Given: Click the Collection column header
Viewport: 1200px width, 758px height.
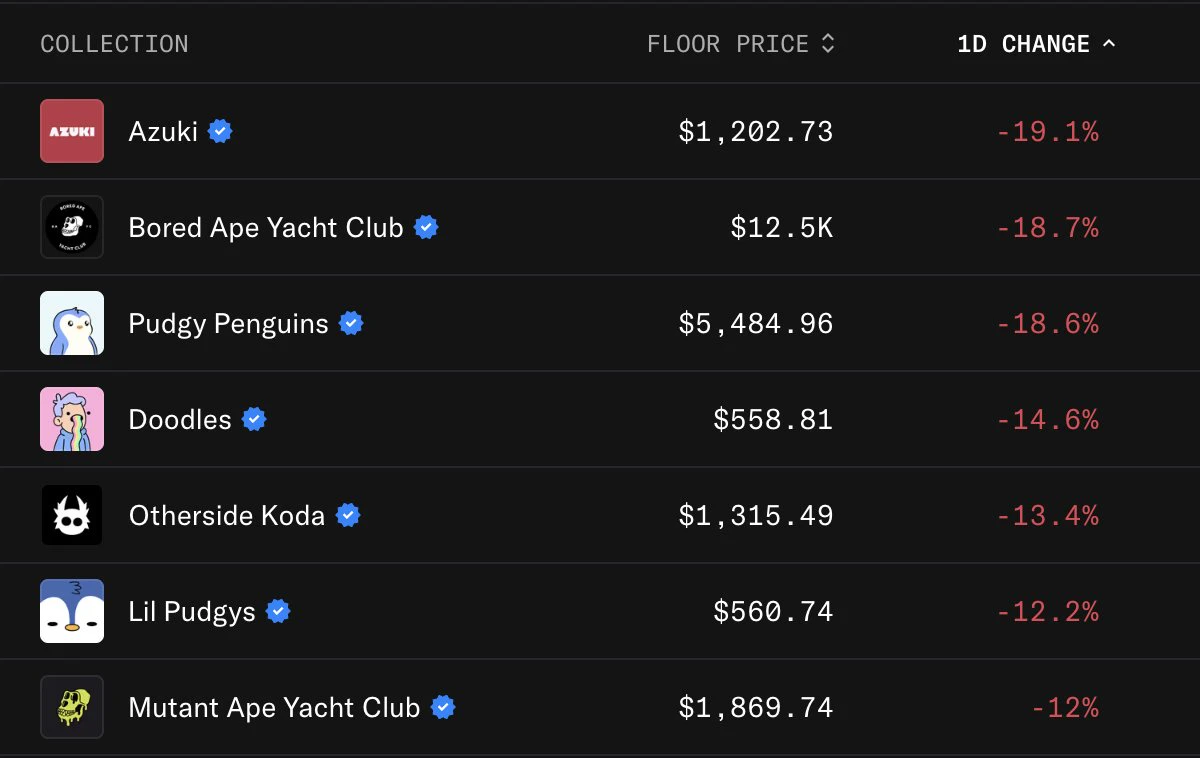Looking at the screenshot, I should click(114, 44).
